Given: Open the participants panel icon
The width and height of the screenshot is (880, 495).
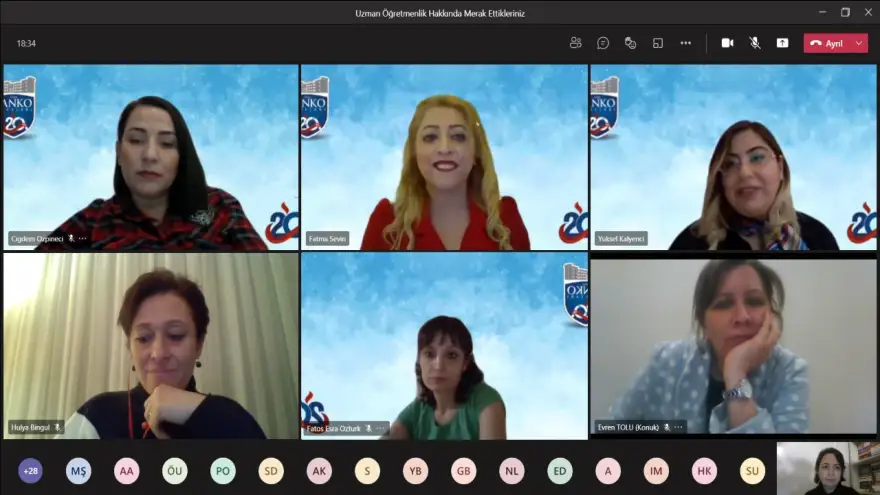Looking at the screenshot, I should (575, 43).
